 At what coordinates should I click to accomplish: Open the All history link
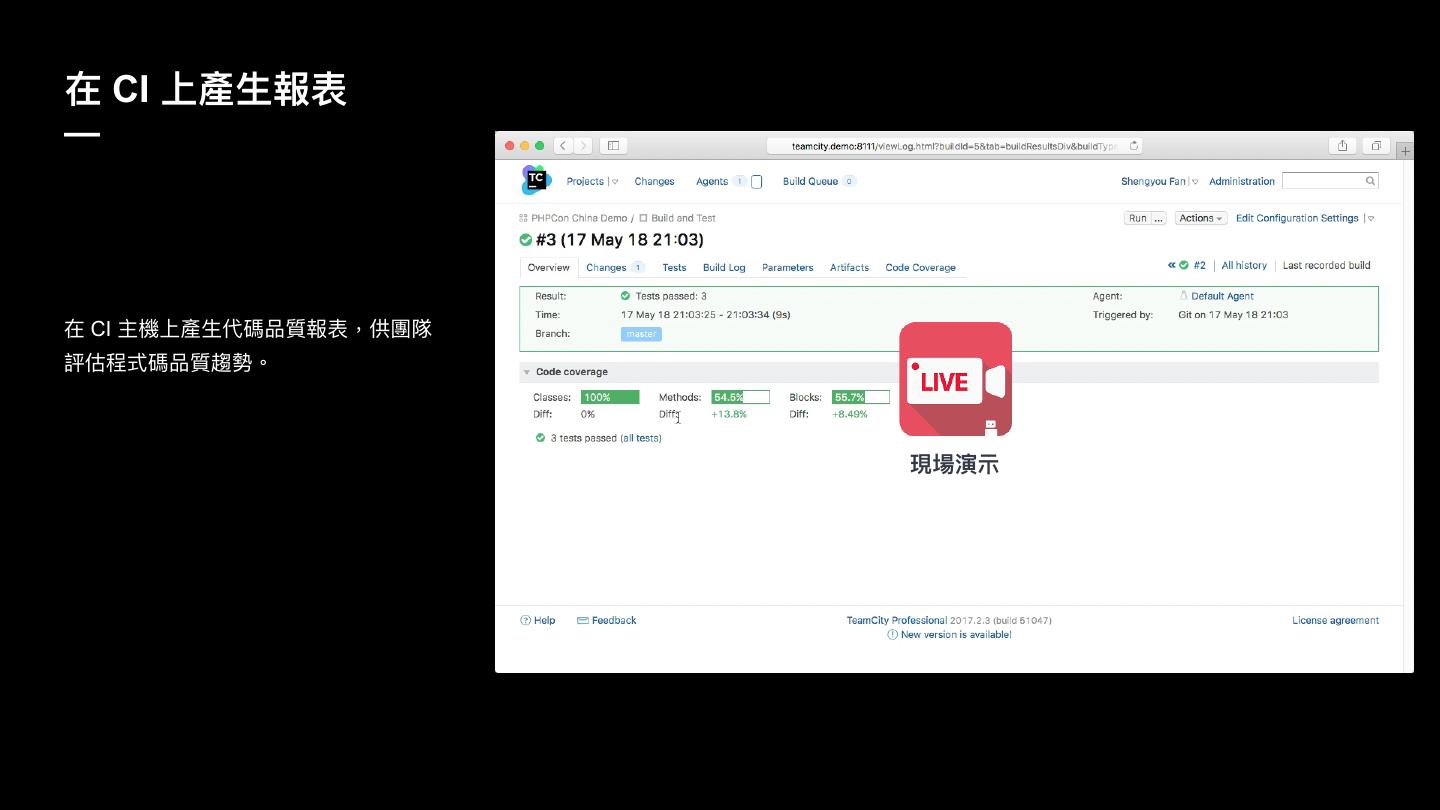tap(1244, 266)
